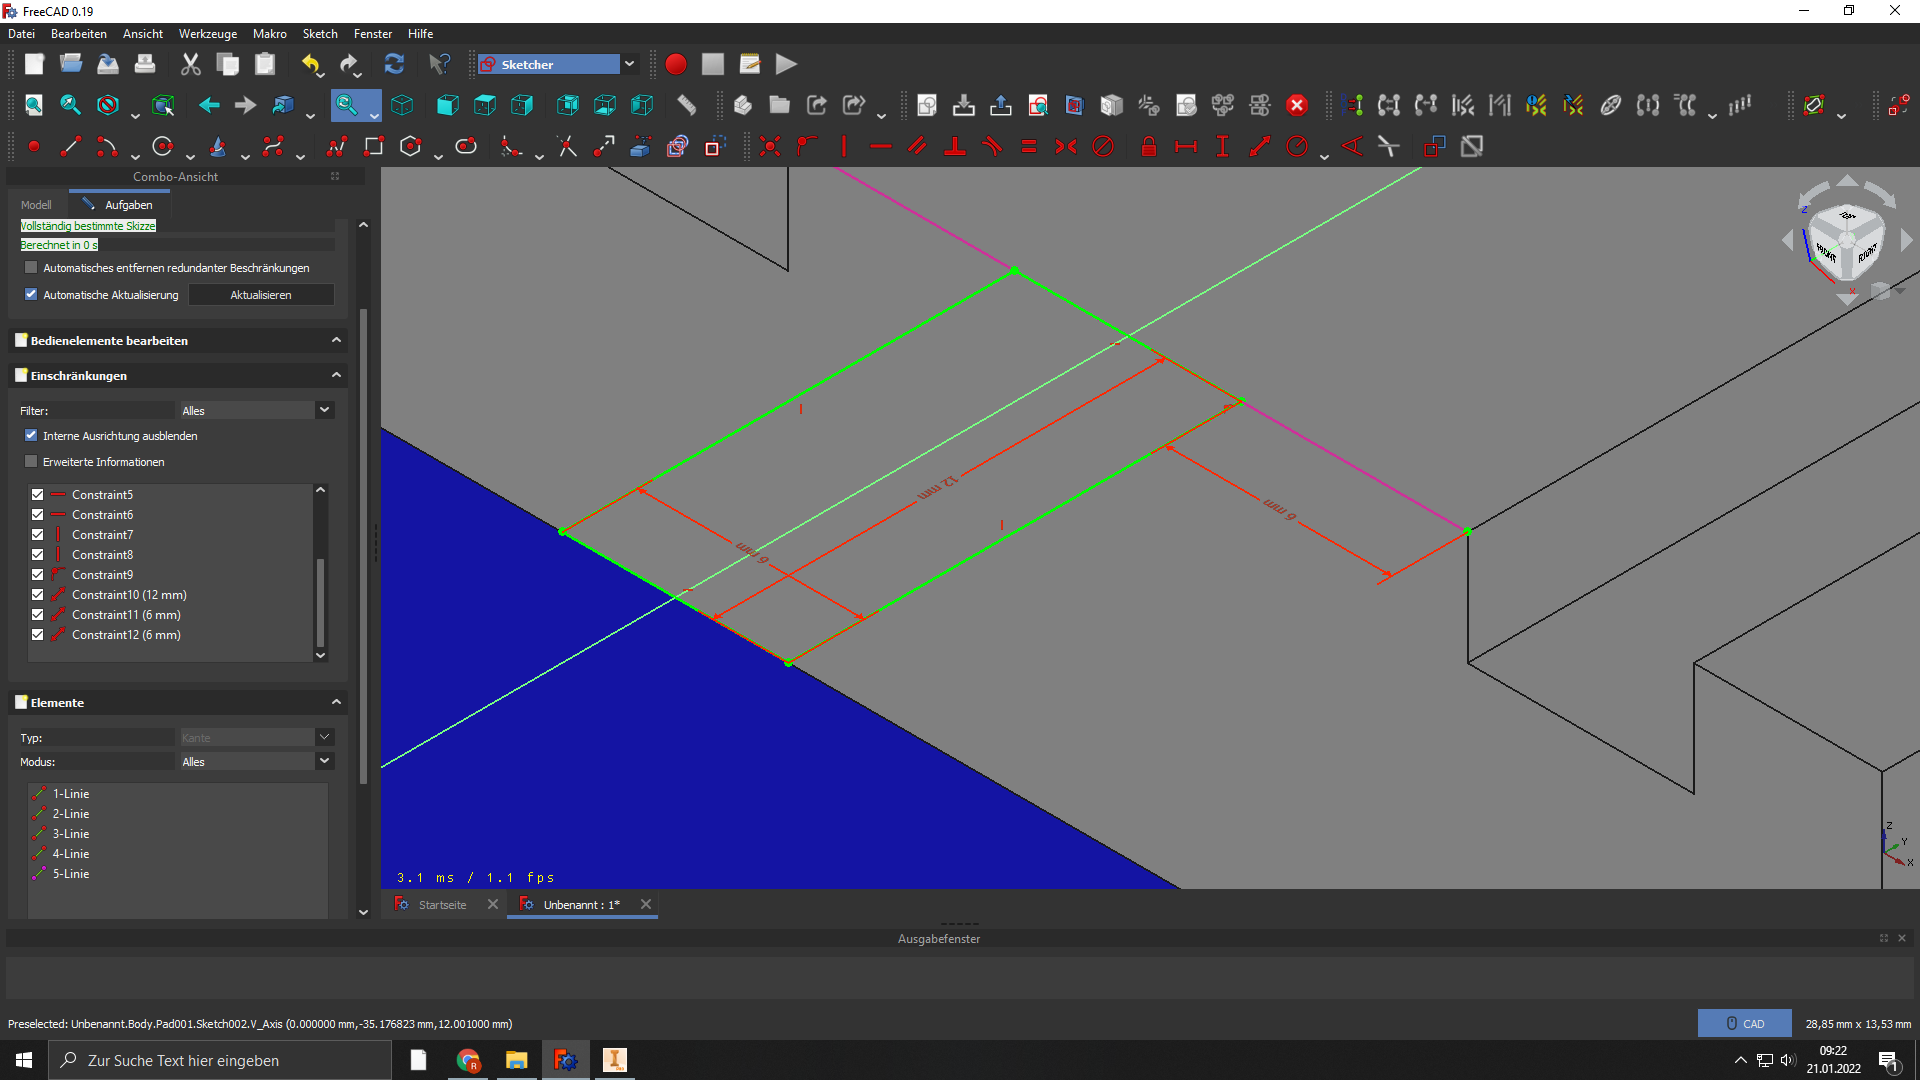
Task: Select the Create arc tool
Action: 107,147
